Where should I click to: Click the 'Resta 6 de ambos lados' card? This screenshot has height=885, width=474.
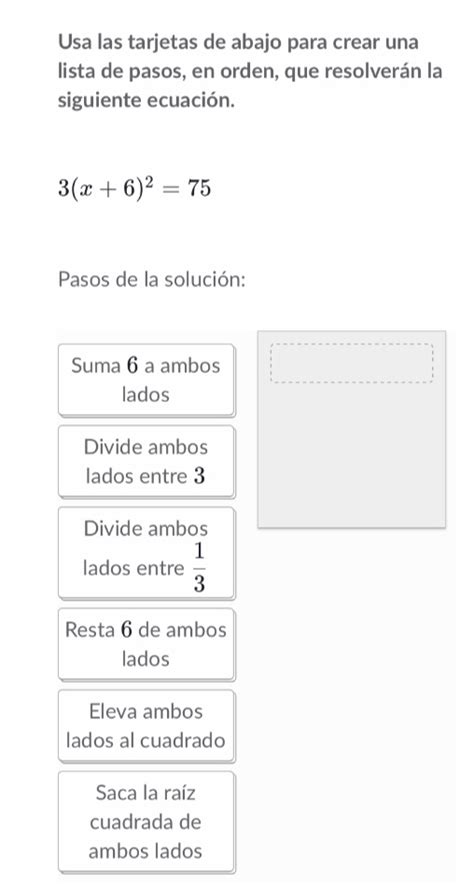[x=146, y=644]
